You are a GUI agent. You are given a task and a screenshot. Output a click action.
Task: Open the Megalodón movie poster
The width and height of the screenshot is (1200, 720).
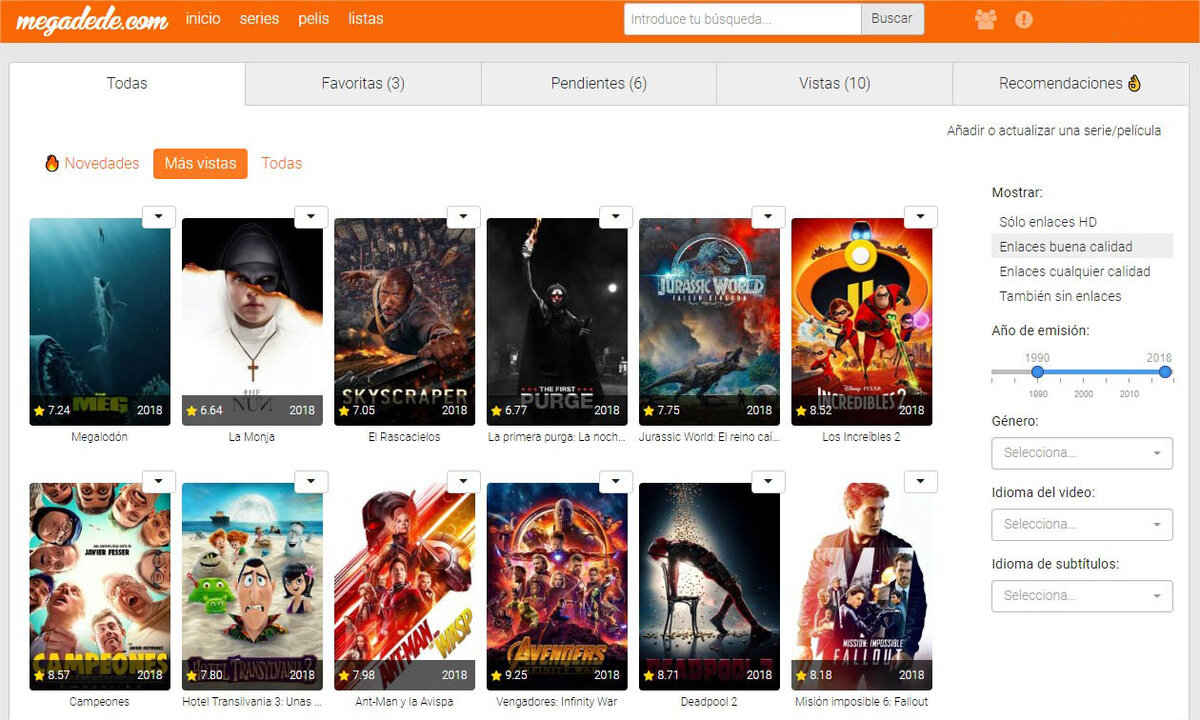coord(100,322)
